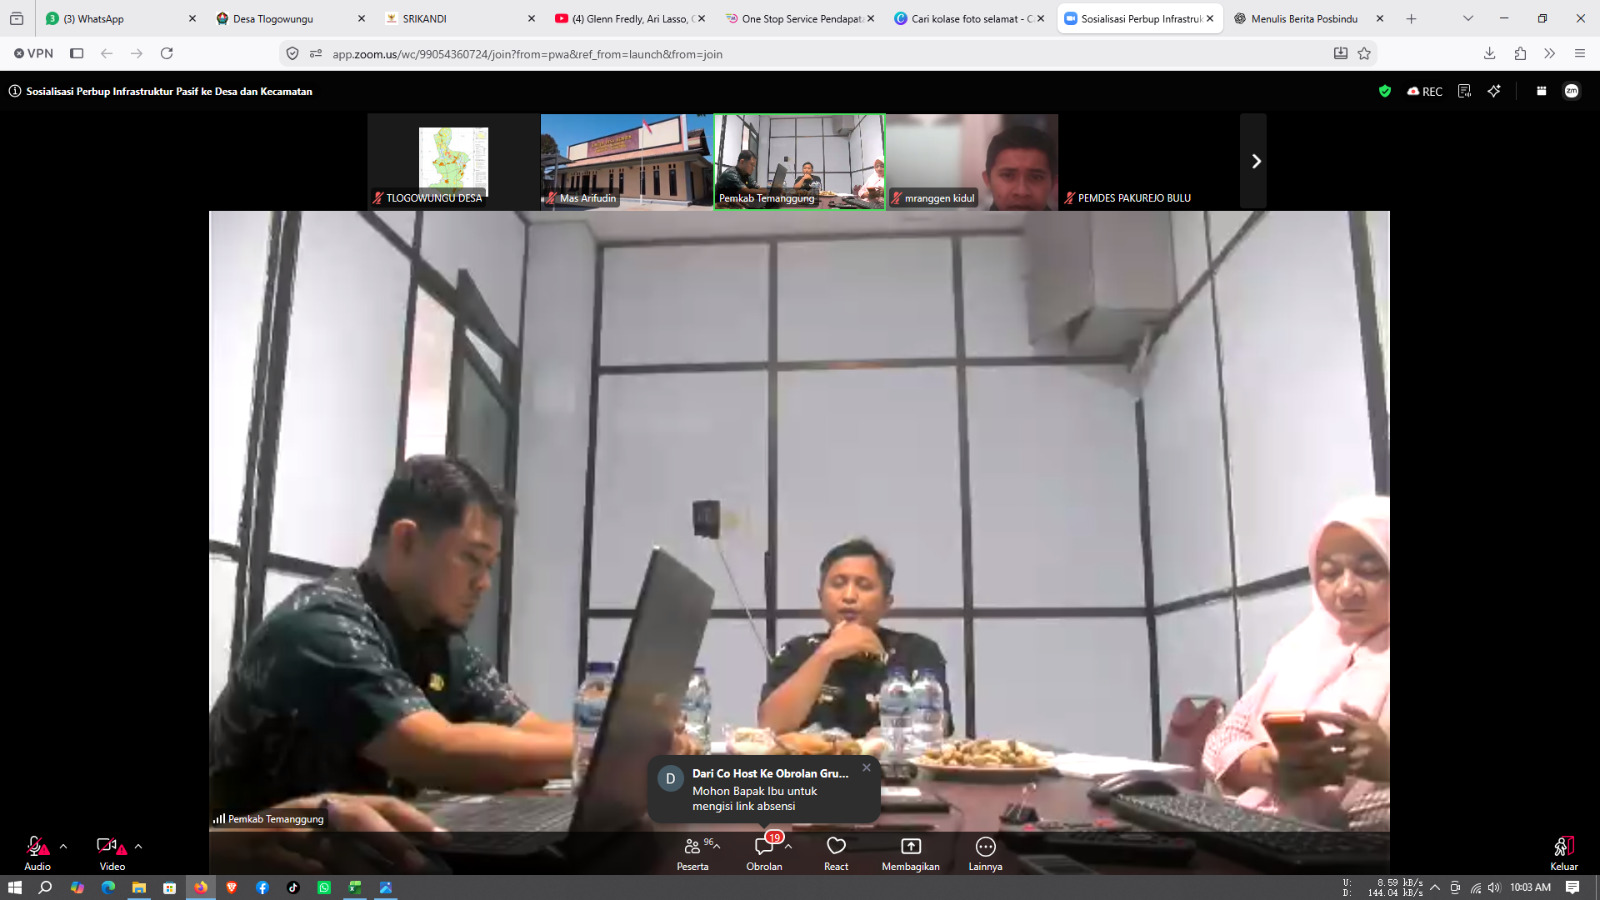
Task: Open the Obrolan chat panel
Action: pyautogui.click(x=763, y=853)
